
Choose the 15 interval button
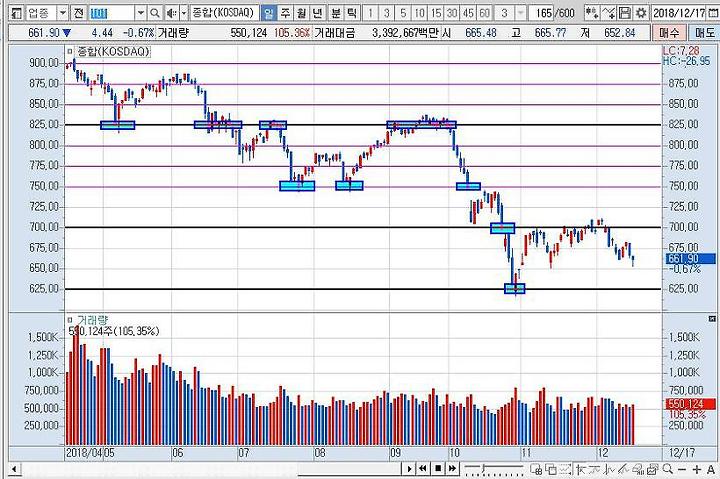(x=436, y=13)
